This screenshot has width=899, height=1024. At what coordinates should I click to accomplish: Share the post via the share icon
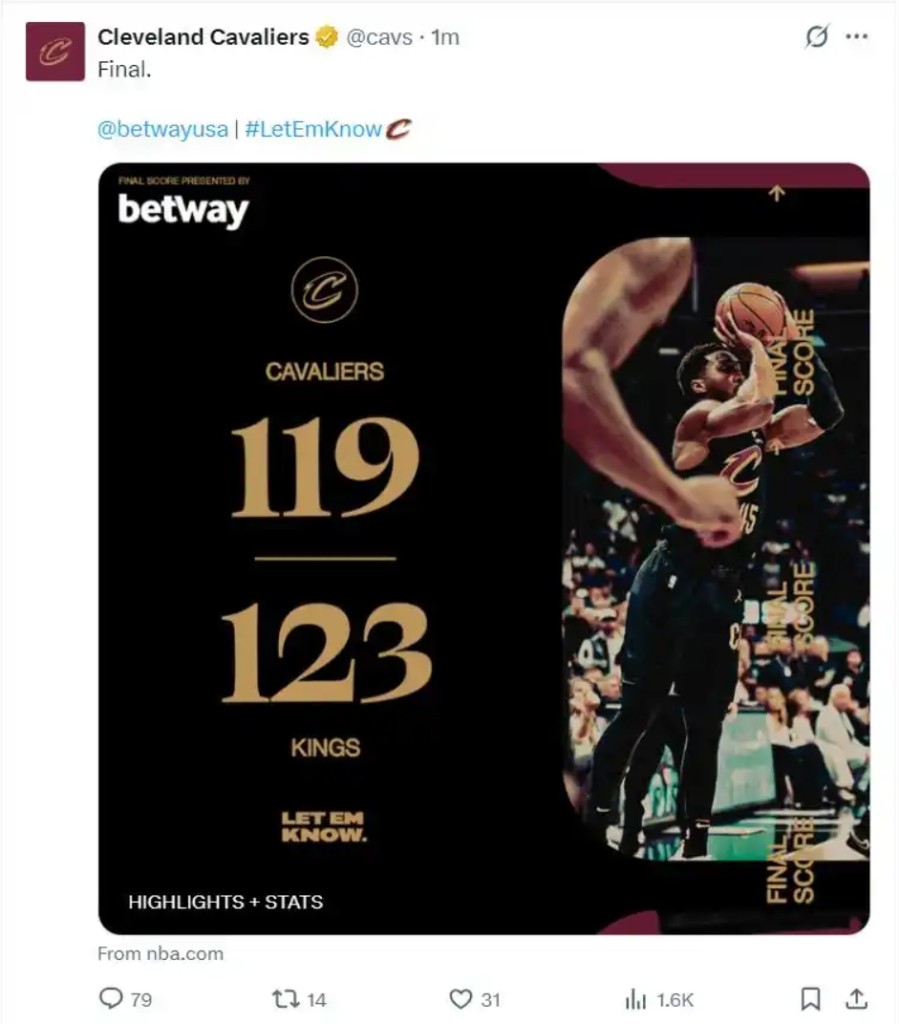(856, 999)
